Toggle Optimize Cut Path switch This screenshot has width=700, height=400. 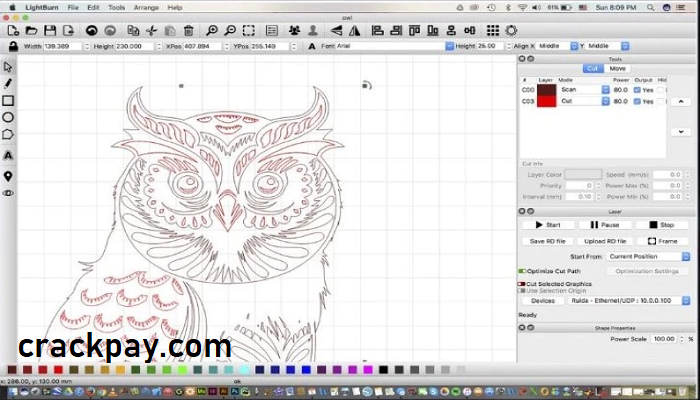click(521, 271)
